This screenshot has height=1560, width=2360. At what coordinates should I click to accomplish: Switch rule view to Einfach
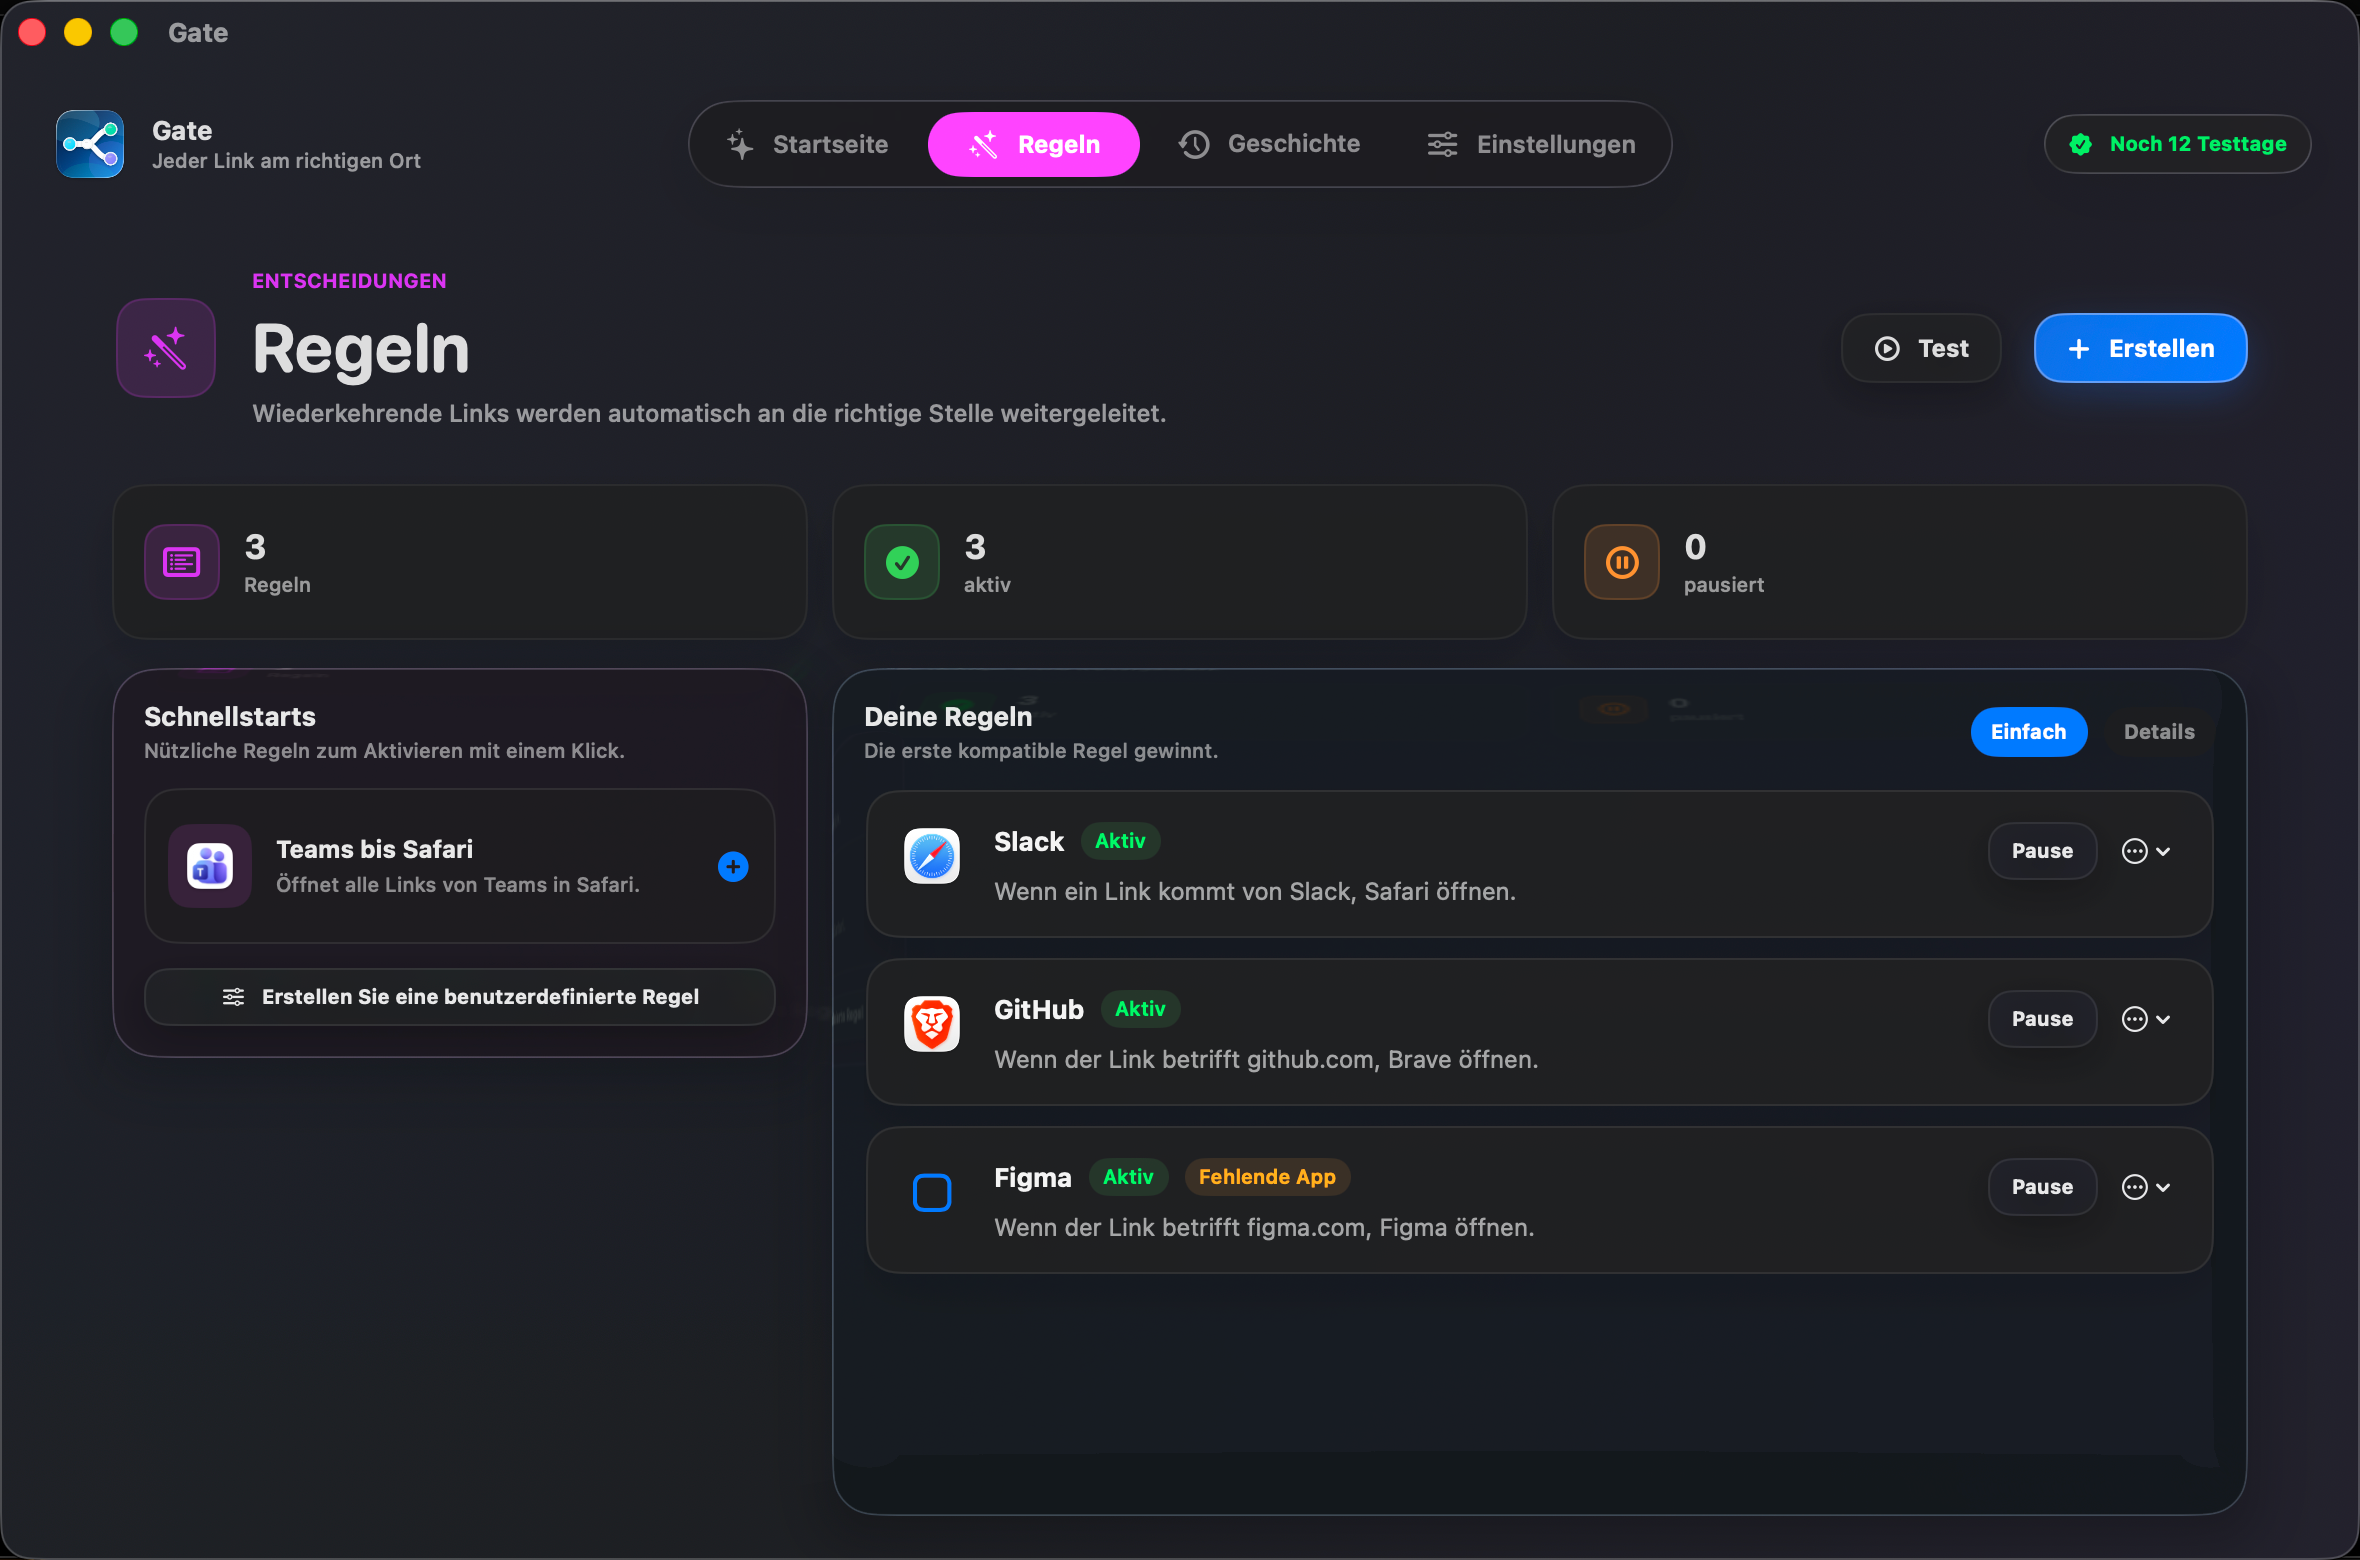tap(2028, 732)
